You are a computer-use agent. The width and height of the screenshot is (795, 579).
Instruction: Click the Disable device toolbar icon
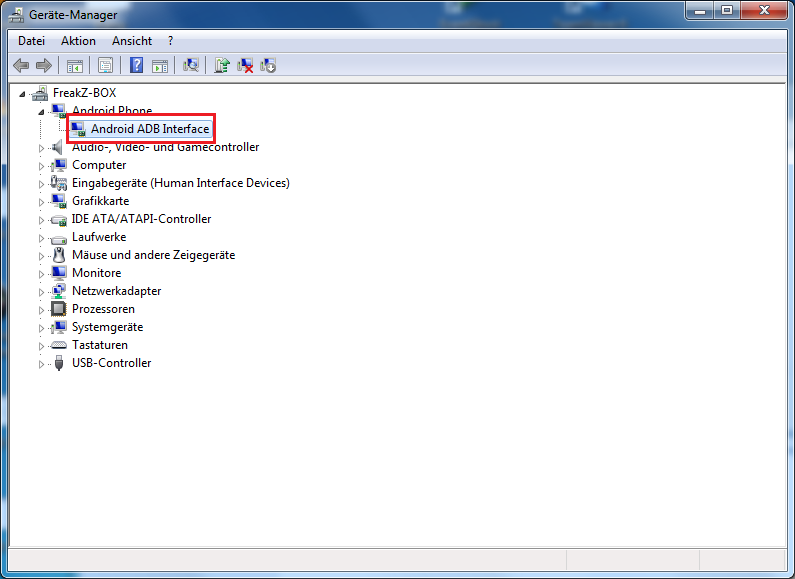pyautogui.click(x=268, y=65)
